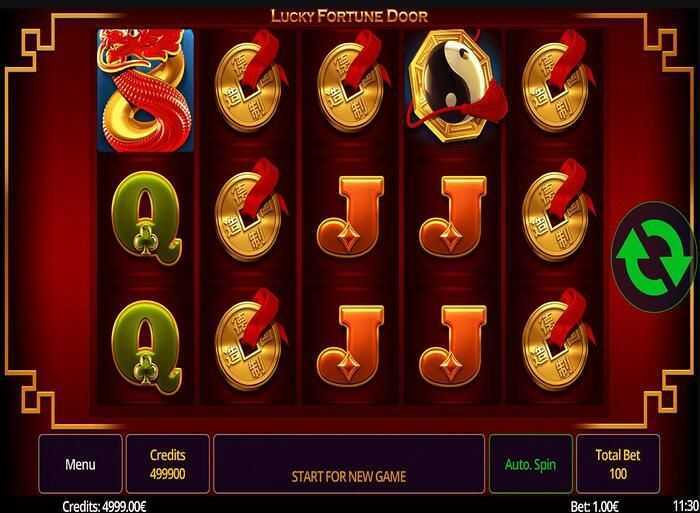Viewport: 700px width, 513px height.
Task: Select the red dragon symbol
Action: pos(146,91)
